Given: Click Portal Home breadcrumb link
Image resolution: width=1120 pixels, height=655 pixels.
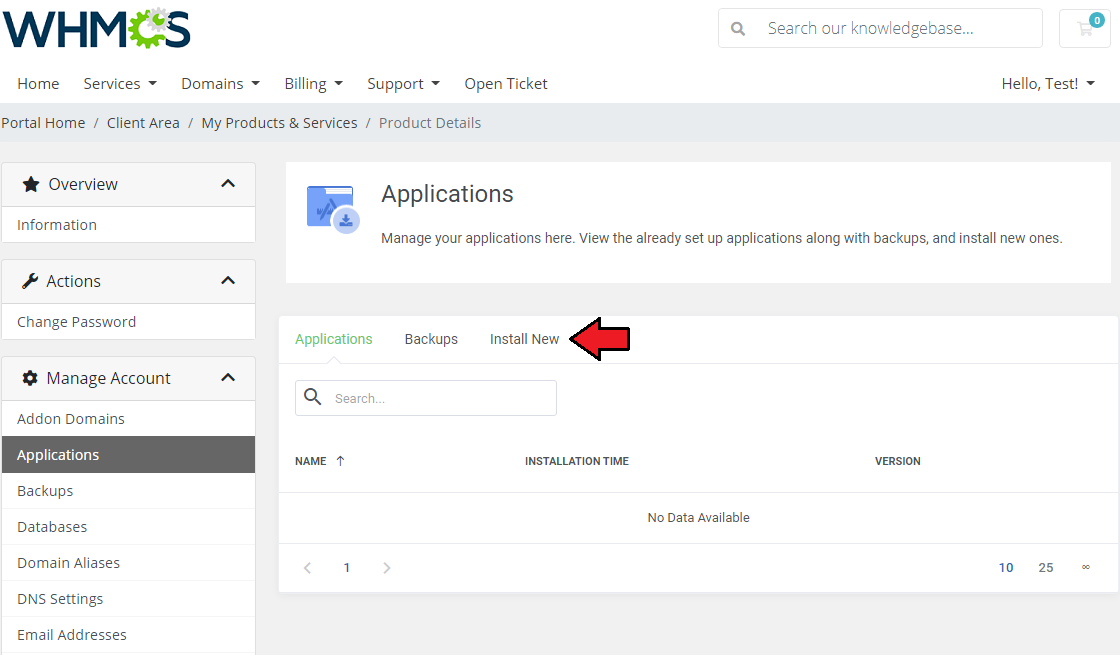Looking at the screenshot, I should [x=43, y=123].
